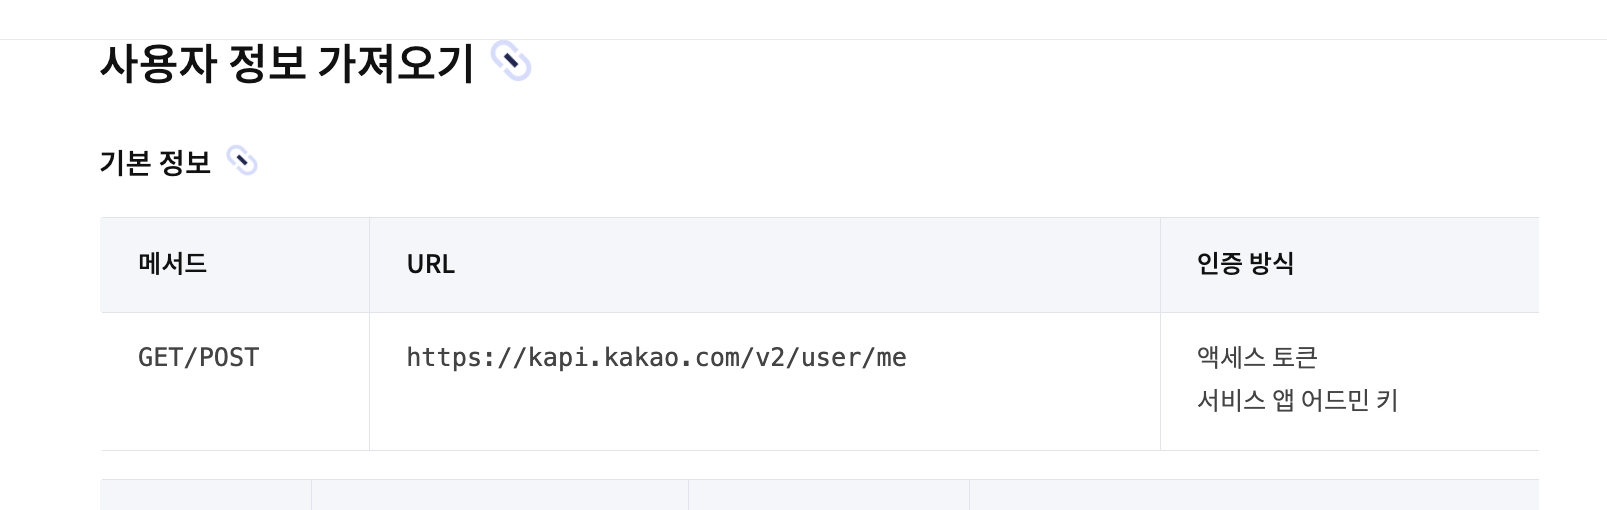The width and height of the screenshot is (1607, 510).
Task: Click the second header cell of the lower table
Action: tap(500, 495)
